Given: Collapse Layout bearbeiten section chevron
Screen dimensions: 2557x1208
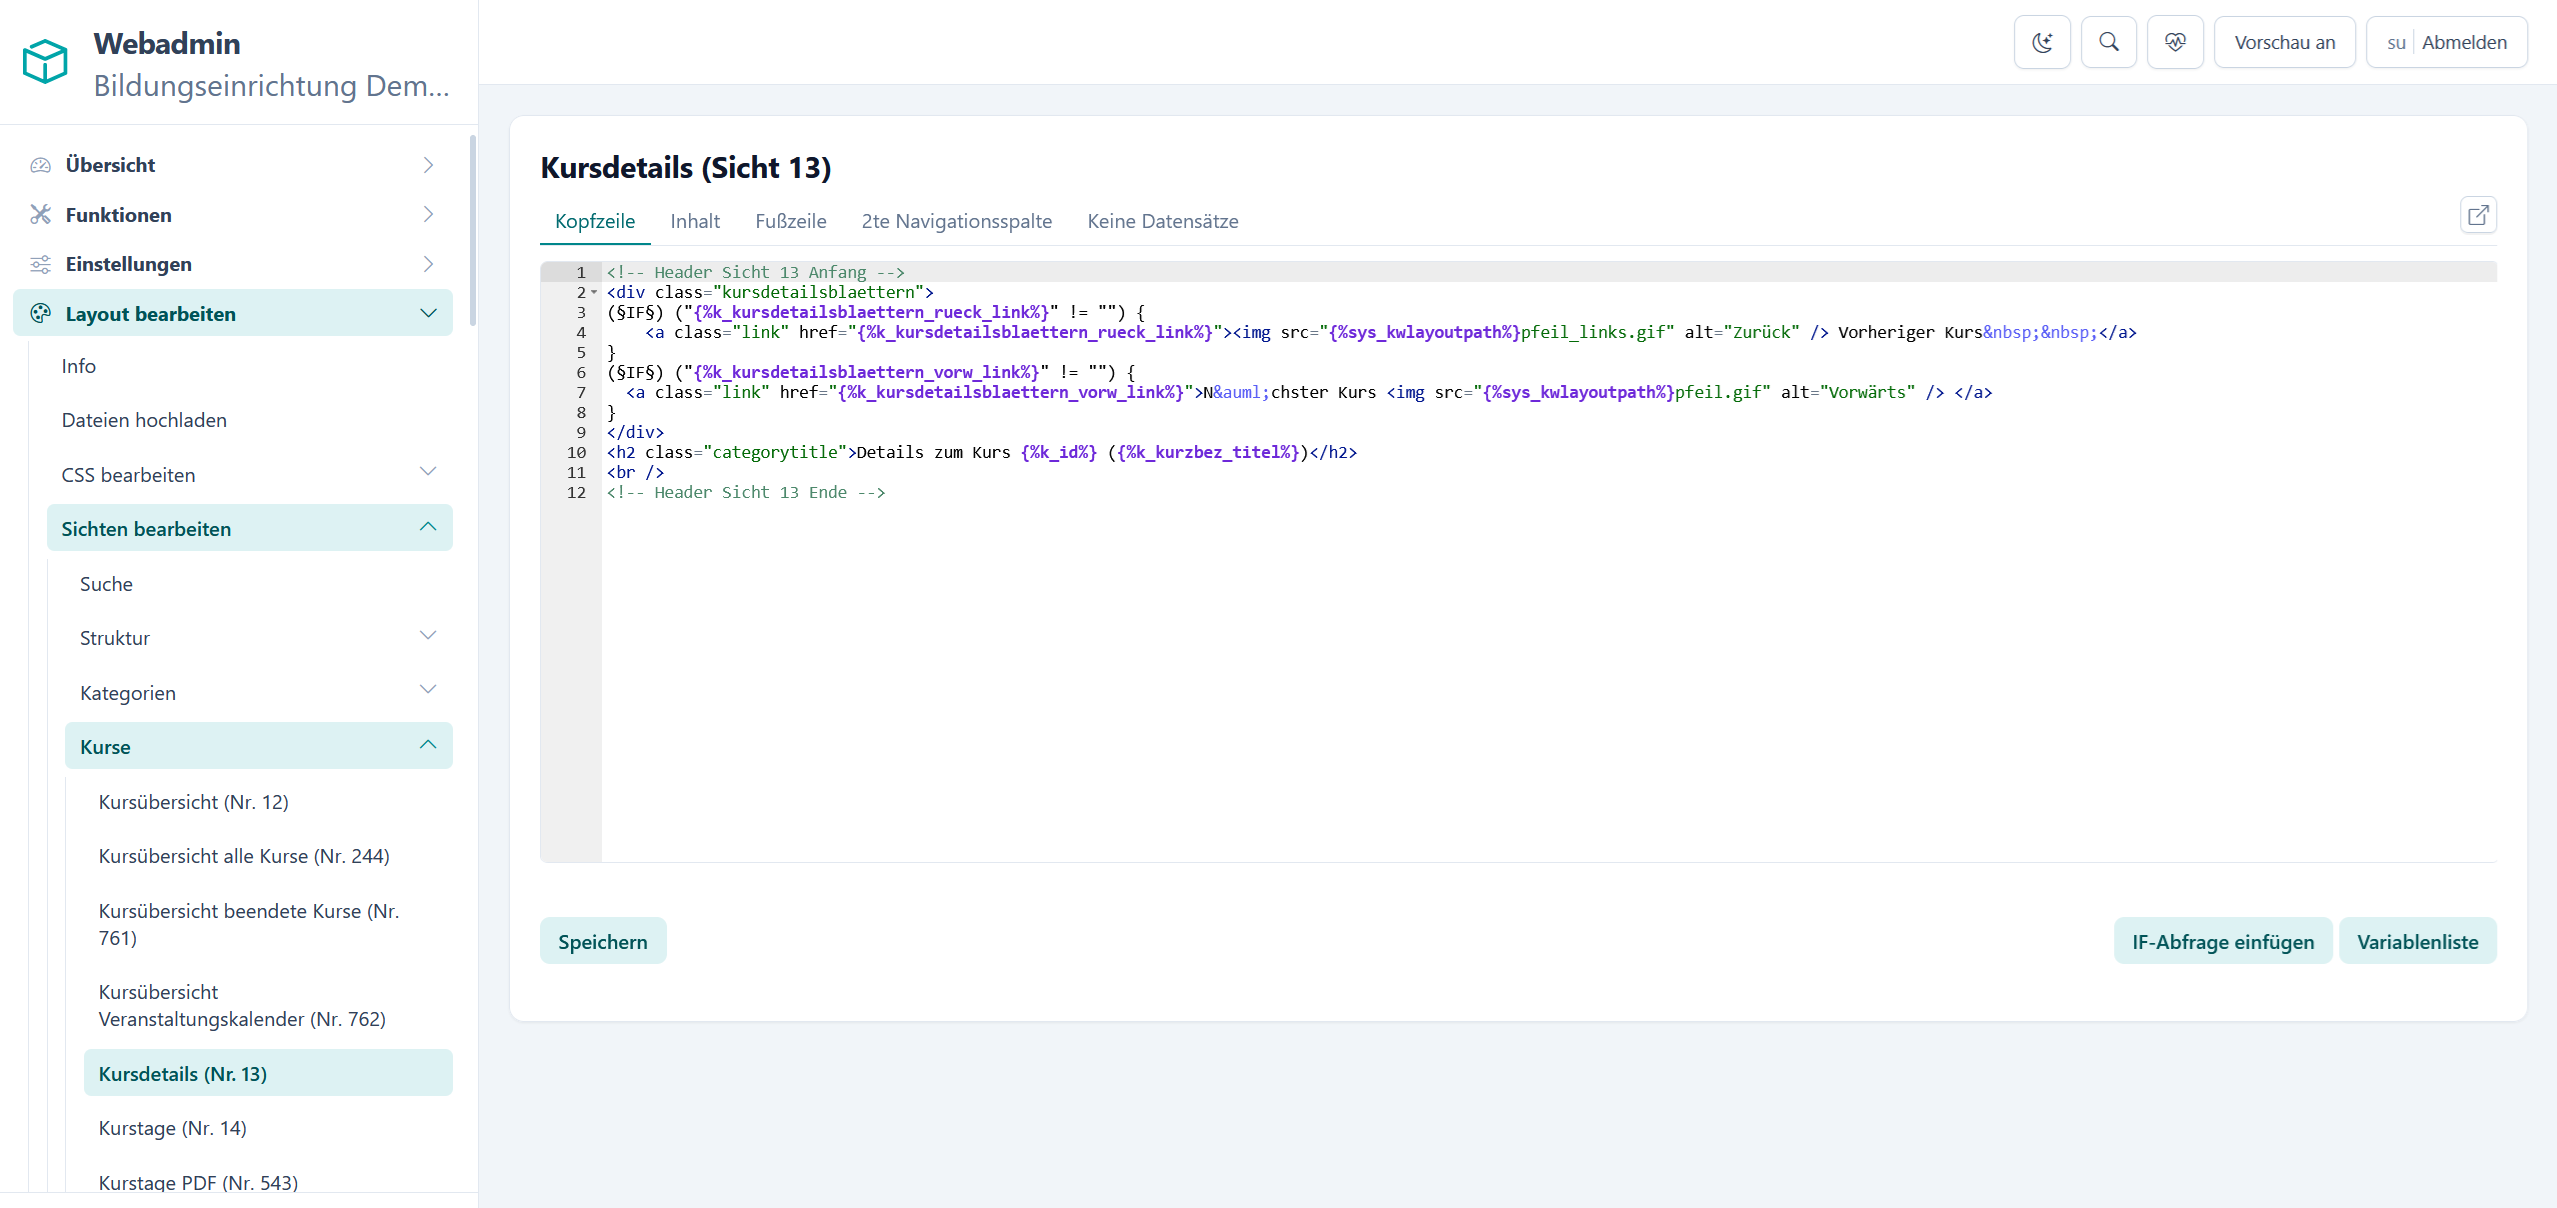Looking at the screenshot, I should [x=428, y=313].
